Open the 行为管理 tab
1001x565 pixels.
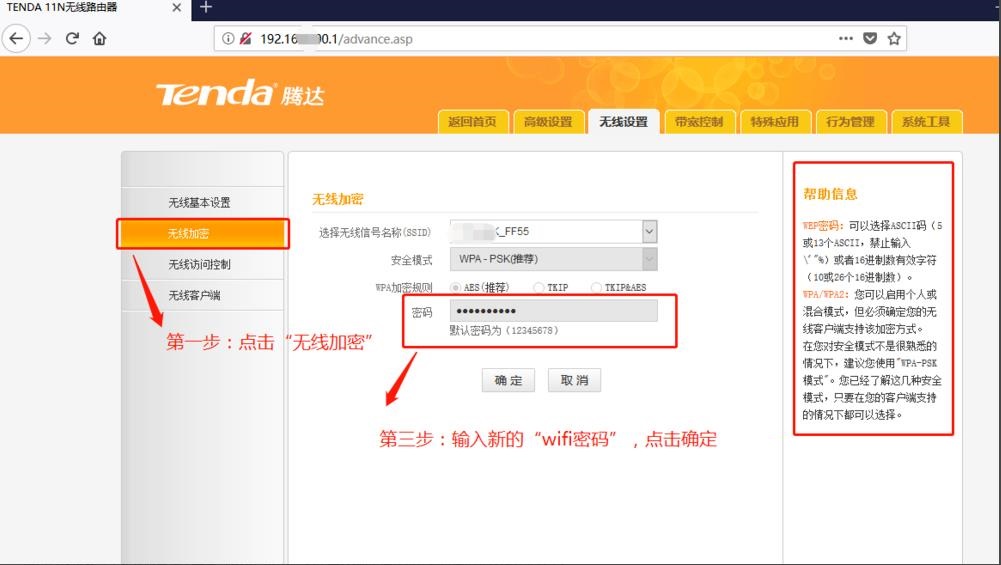(850, 121)
